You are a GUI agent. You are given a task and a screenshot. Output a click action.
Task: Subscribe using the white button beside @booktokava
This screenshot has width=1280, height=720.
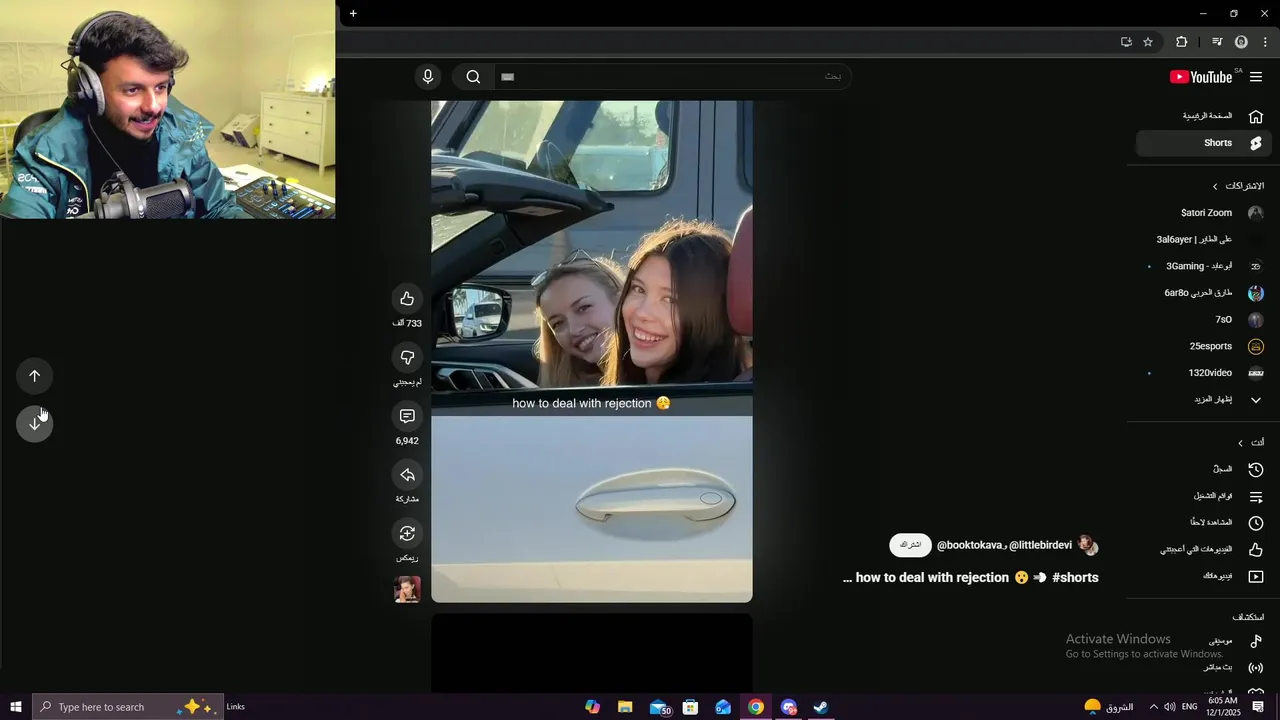click(x=910, y=545)
